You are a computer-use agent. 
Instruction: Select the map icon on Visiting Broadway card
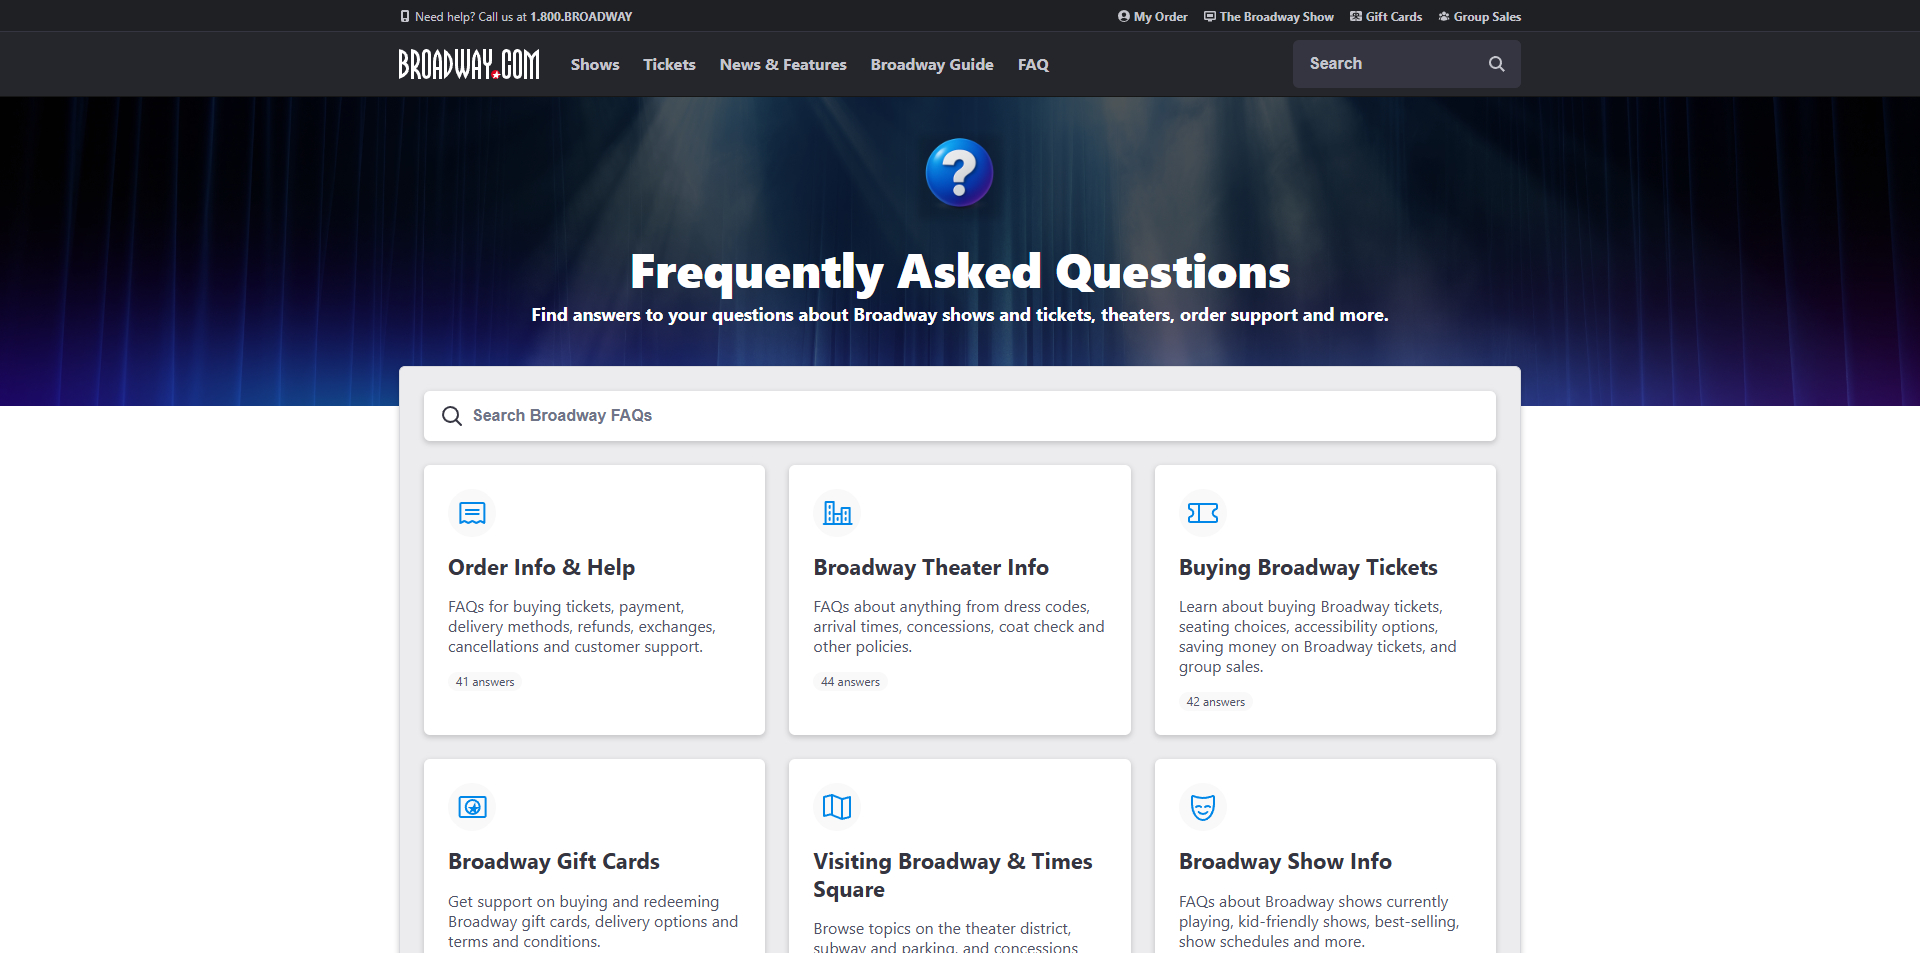(837, 807)
